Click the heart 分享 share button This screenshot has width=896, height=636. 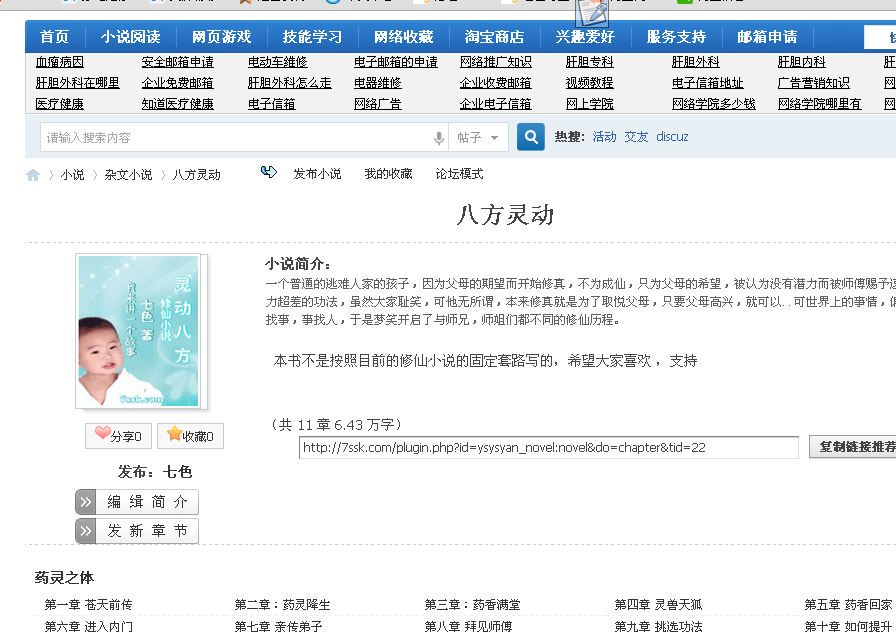117,435
